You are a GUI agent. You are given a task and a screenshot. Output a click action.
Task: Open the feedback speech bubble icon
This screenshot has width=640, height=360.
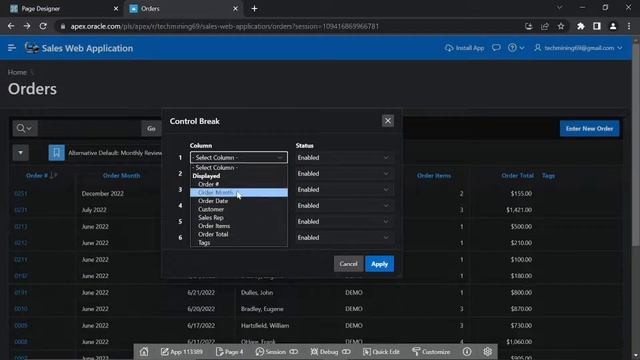(x=496, y=48)
